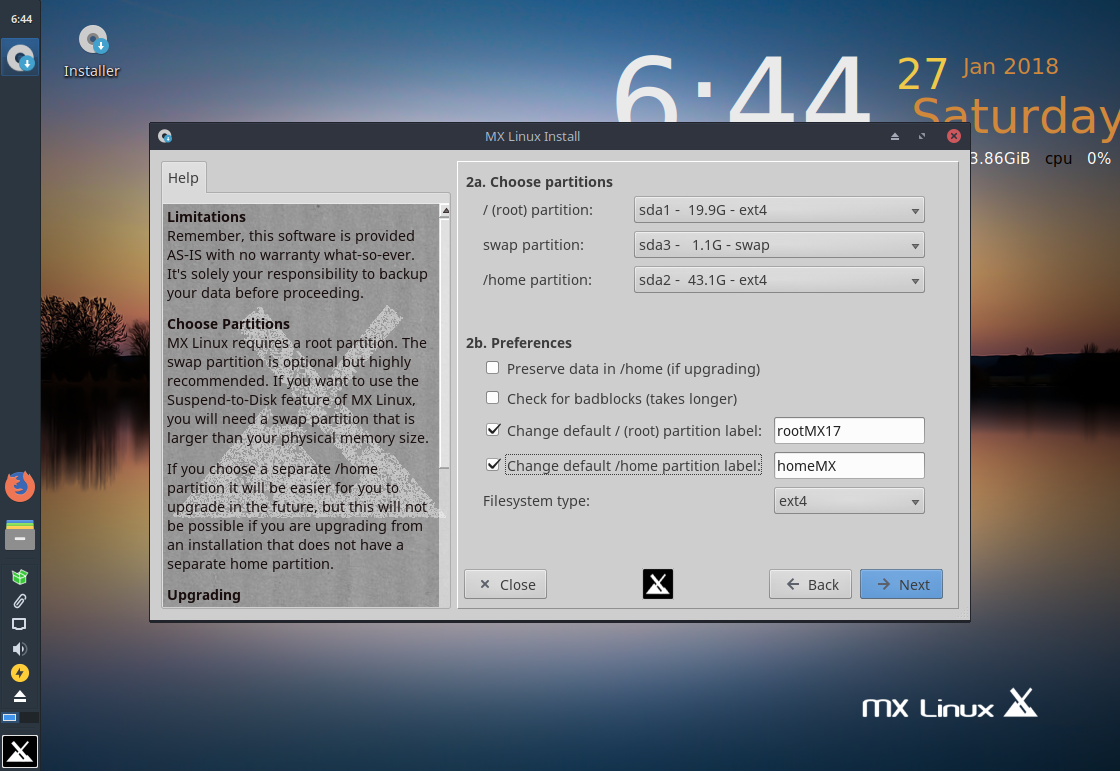The width and height of the screenshot is (1120, 771).
Task: Launch Firefox from the side panel
Action: coord(20,487)
